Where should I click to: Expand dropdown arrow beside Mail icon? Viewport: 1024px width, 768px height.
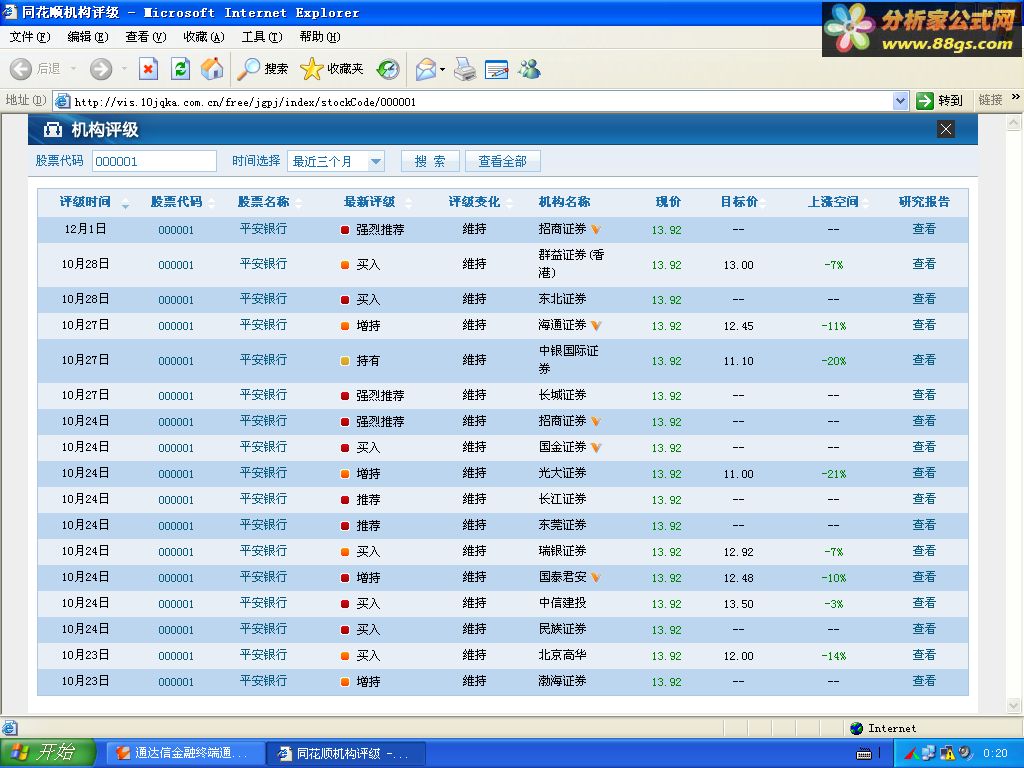pyautogui.click(x=443, y=69)
